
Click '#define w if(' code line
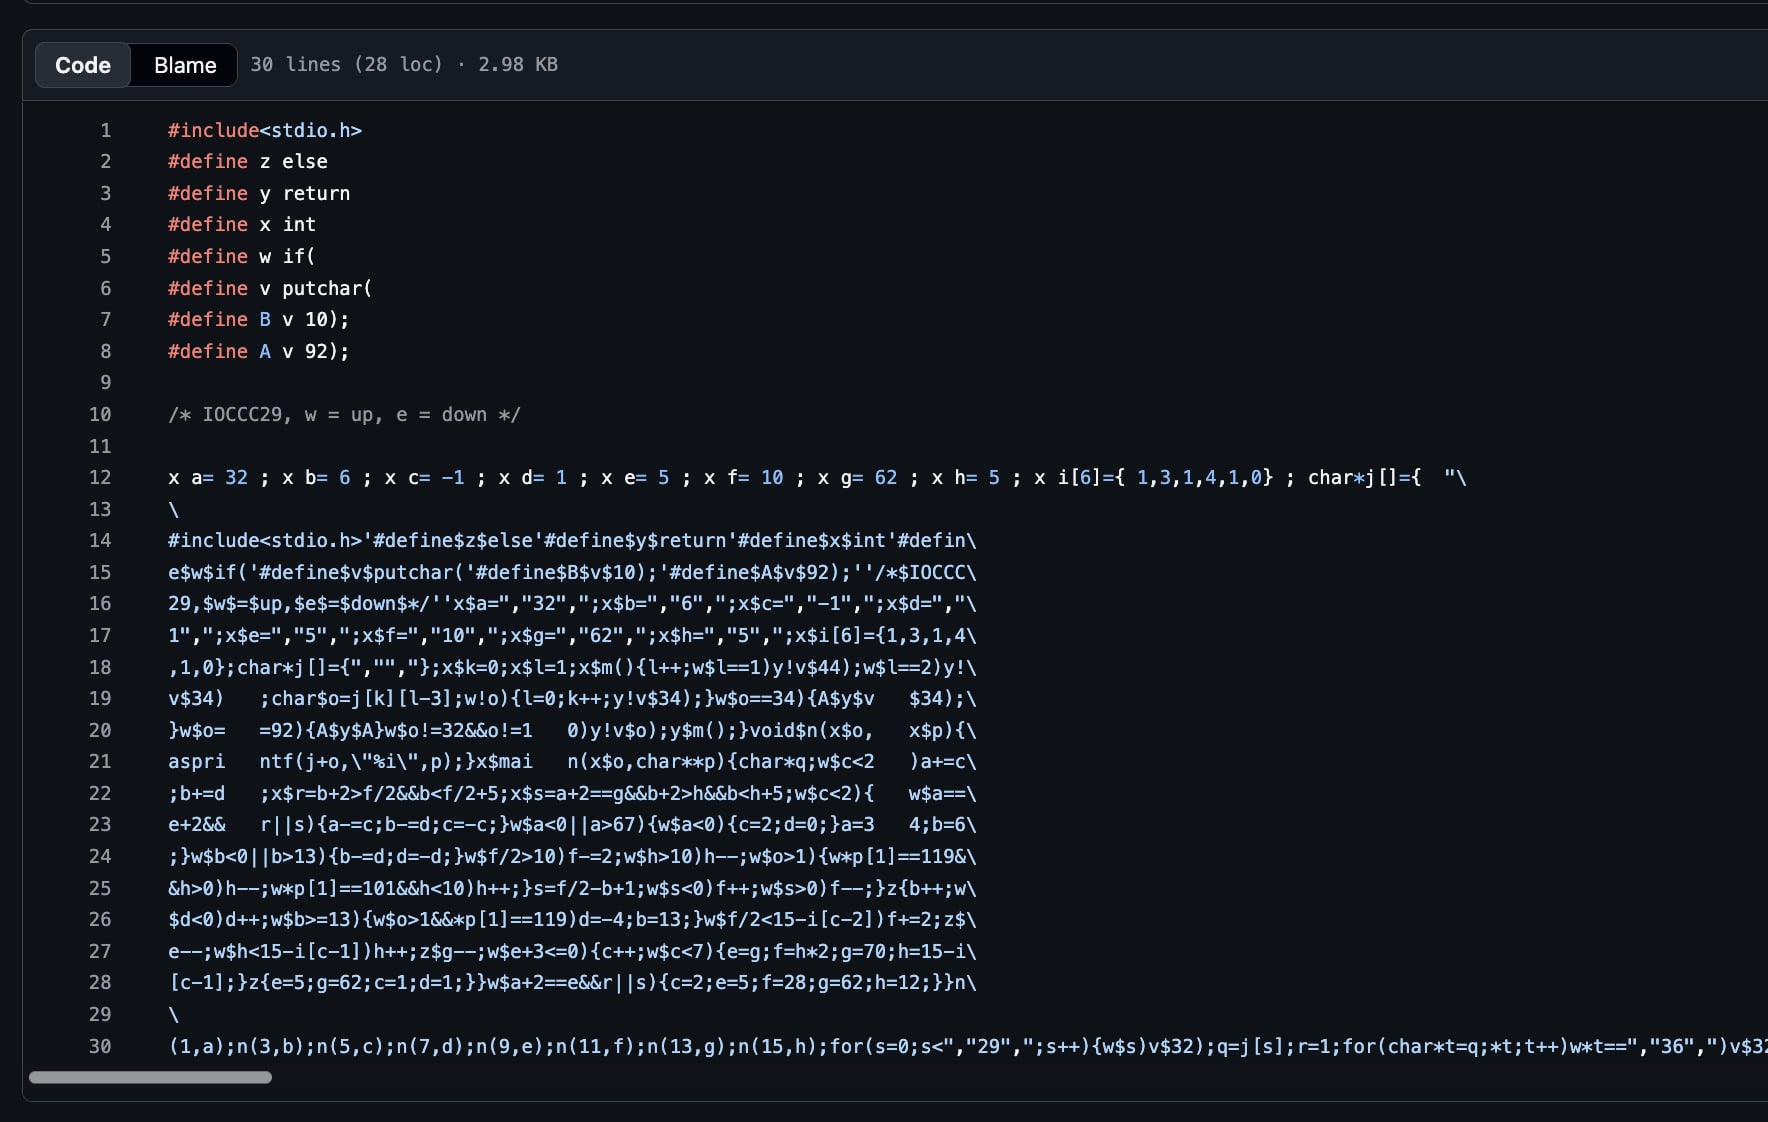[242, 256]
